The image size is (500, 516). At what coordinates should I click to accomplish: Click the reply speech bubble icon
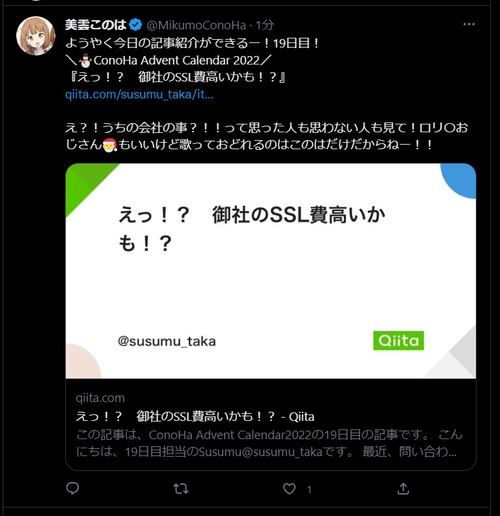point(72,488)
